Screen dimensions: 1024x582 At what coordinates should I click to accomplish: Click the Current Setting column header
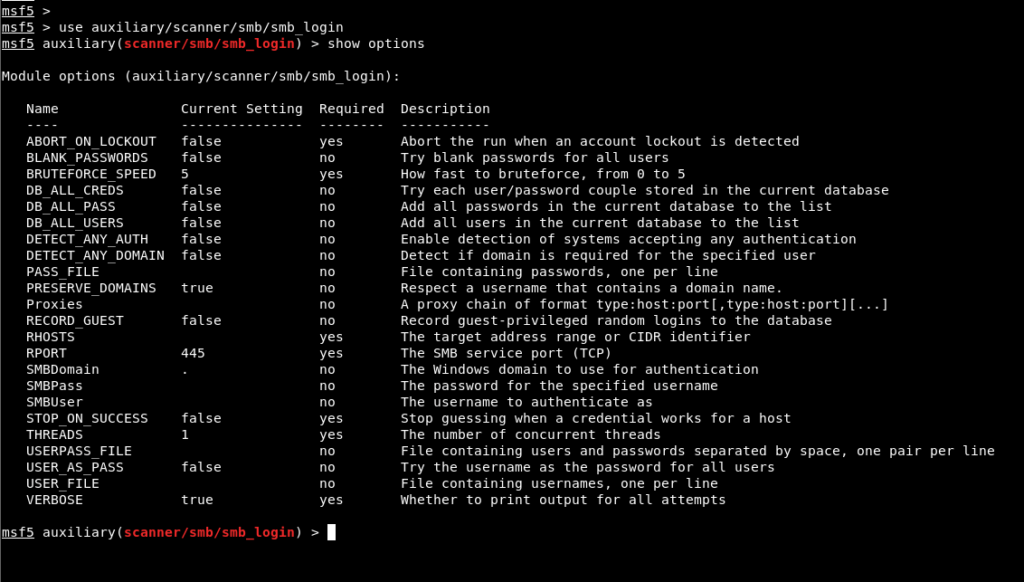(241, 108)
